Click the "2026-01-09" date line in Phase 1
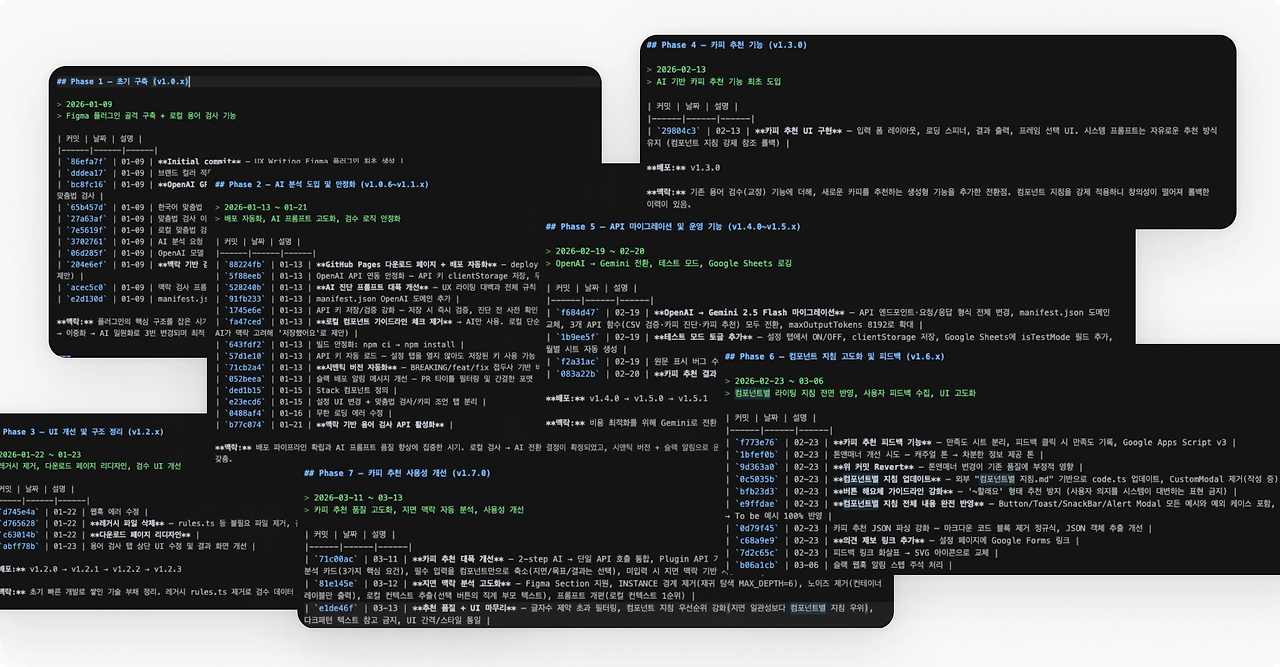1280x667 pixels. [89, 104]
